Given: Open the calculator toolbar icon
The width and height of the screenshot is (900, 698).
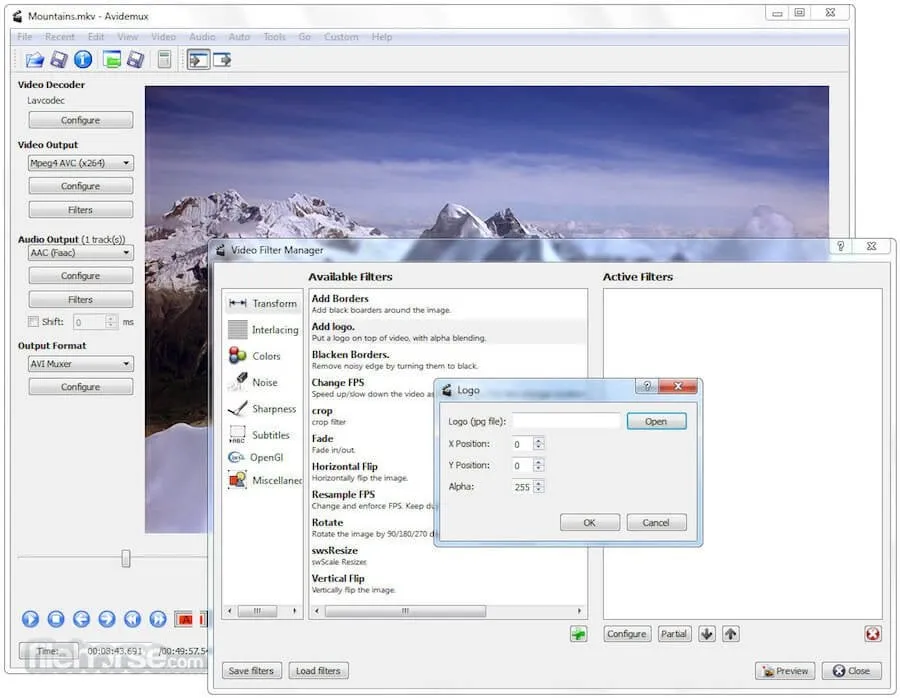Looking at the screenshot, I should [x=164, y=60].
